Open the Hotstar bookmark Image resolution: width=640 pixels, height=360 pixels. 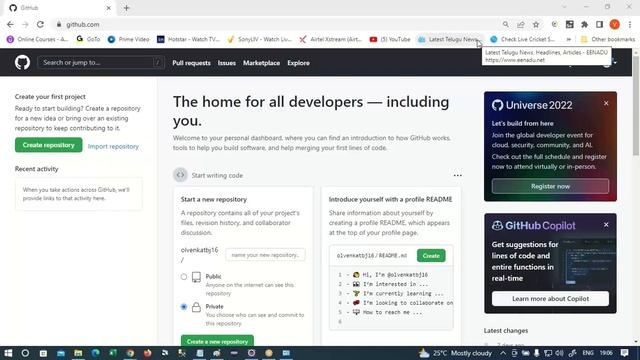tap(189, 39)
